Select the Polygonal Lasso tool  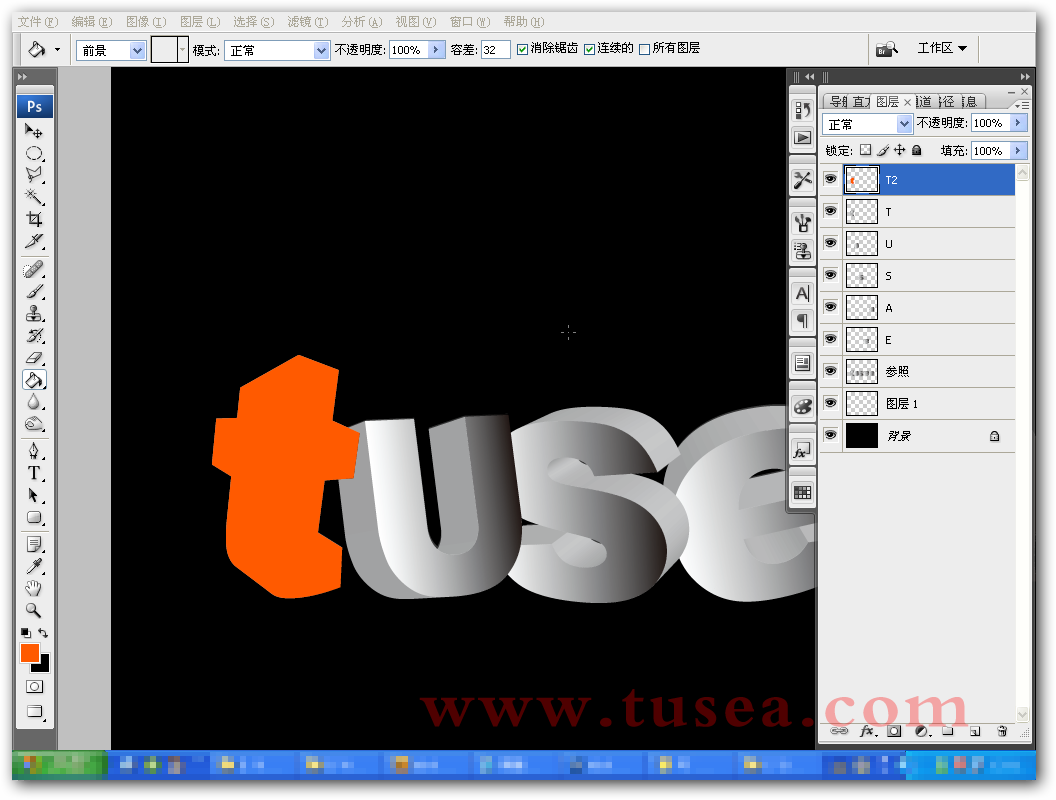[34, 175]
